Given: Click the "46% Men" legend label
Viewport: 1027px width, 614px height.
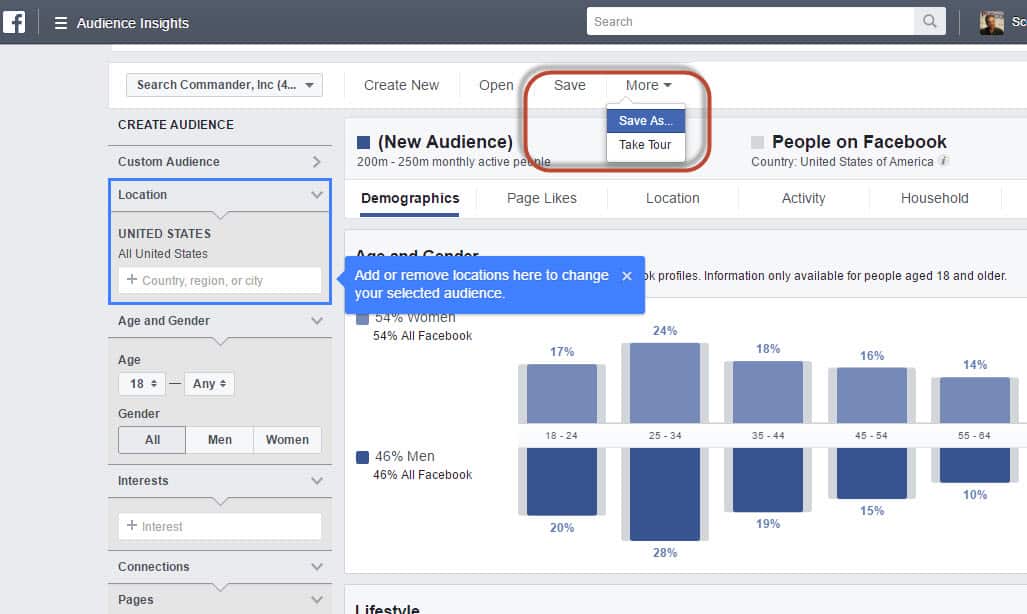Looking at the screenshot, I should pos(405,456).
